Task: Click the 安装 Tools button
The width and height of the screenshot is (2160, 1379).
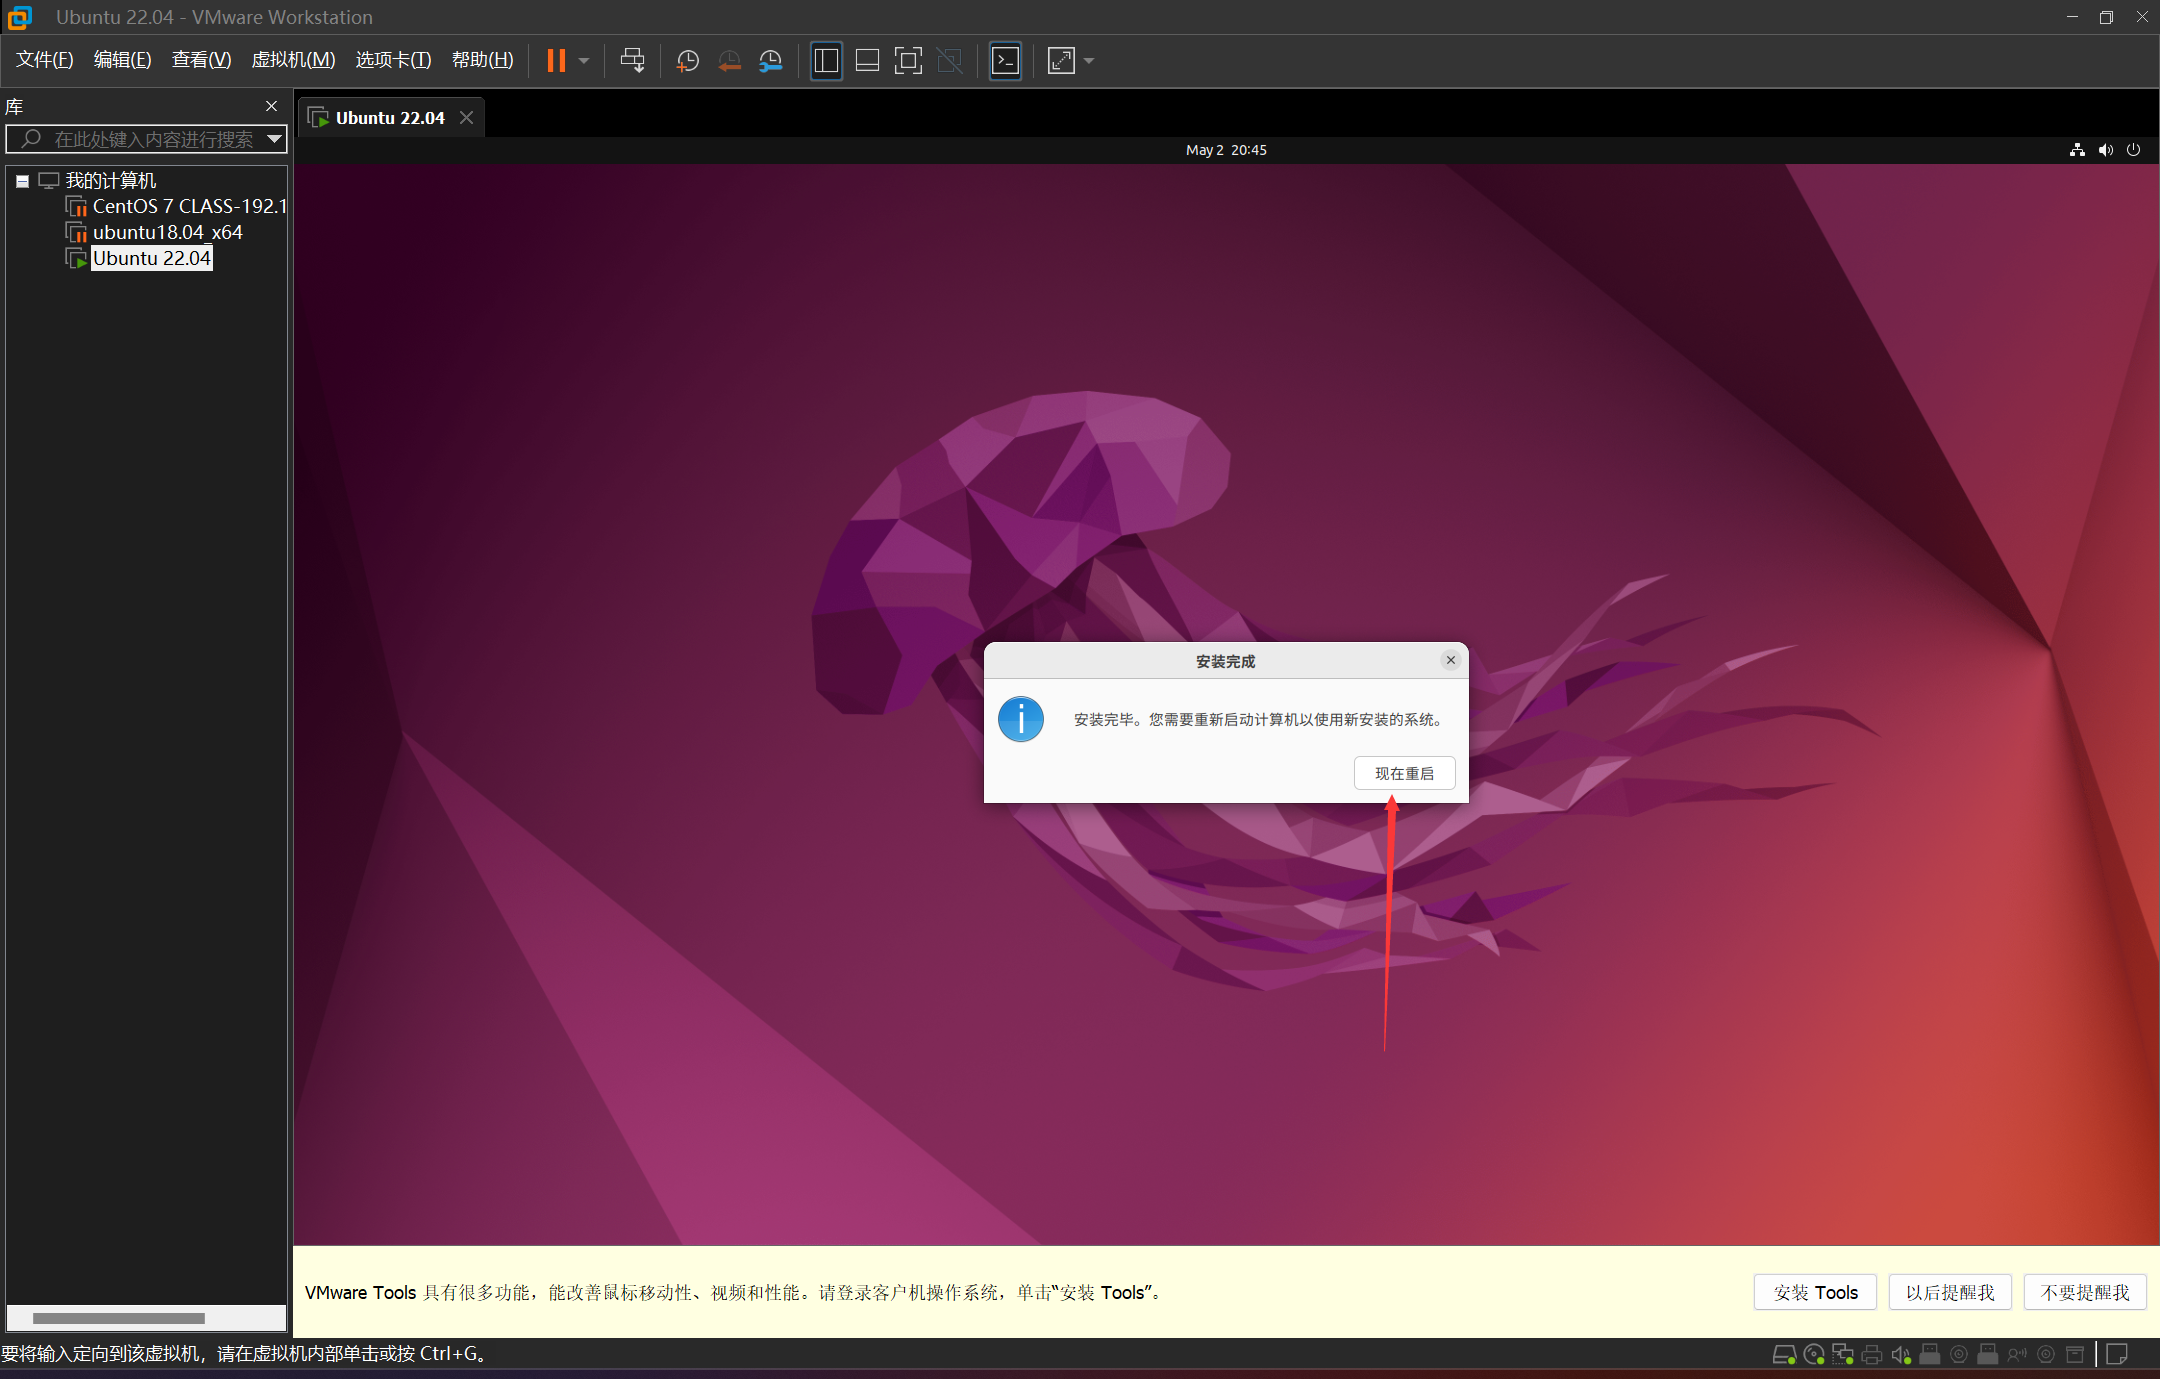Action: [x=1815, y=1292]
